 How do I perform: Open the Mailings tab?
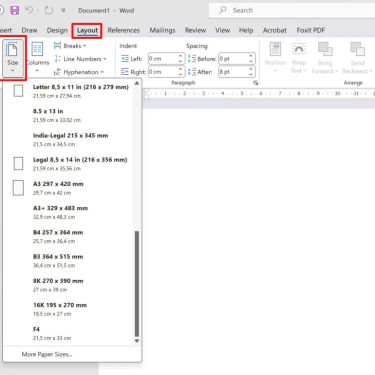tap(162, 30)
